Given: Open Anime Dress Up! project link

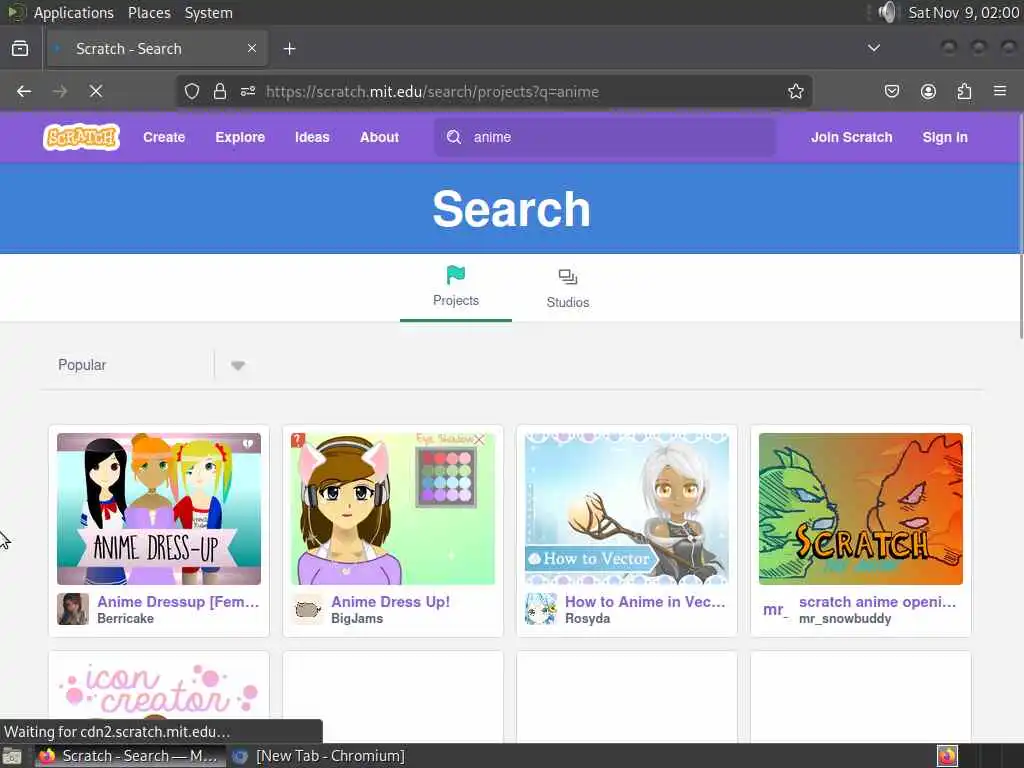Looking at the screenshot, I should coord(391,601).
